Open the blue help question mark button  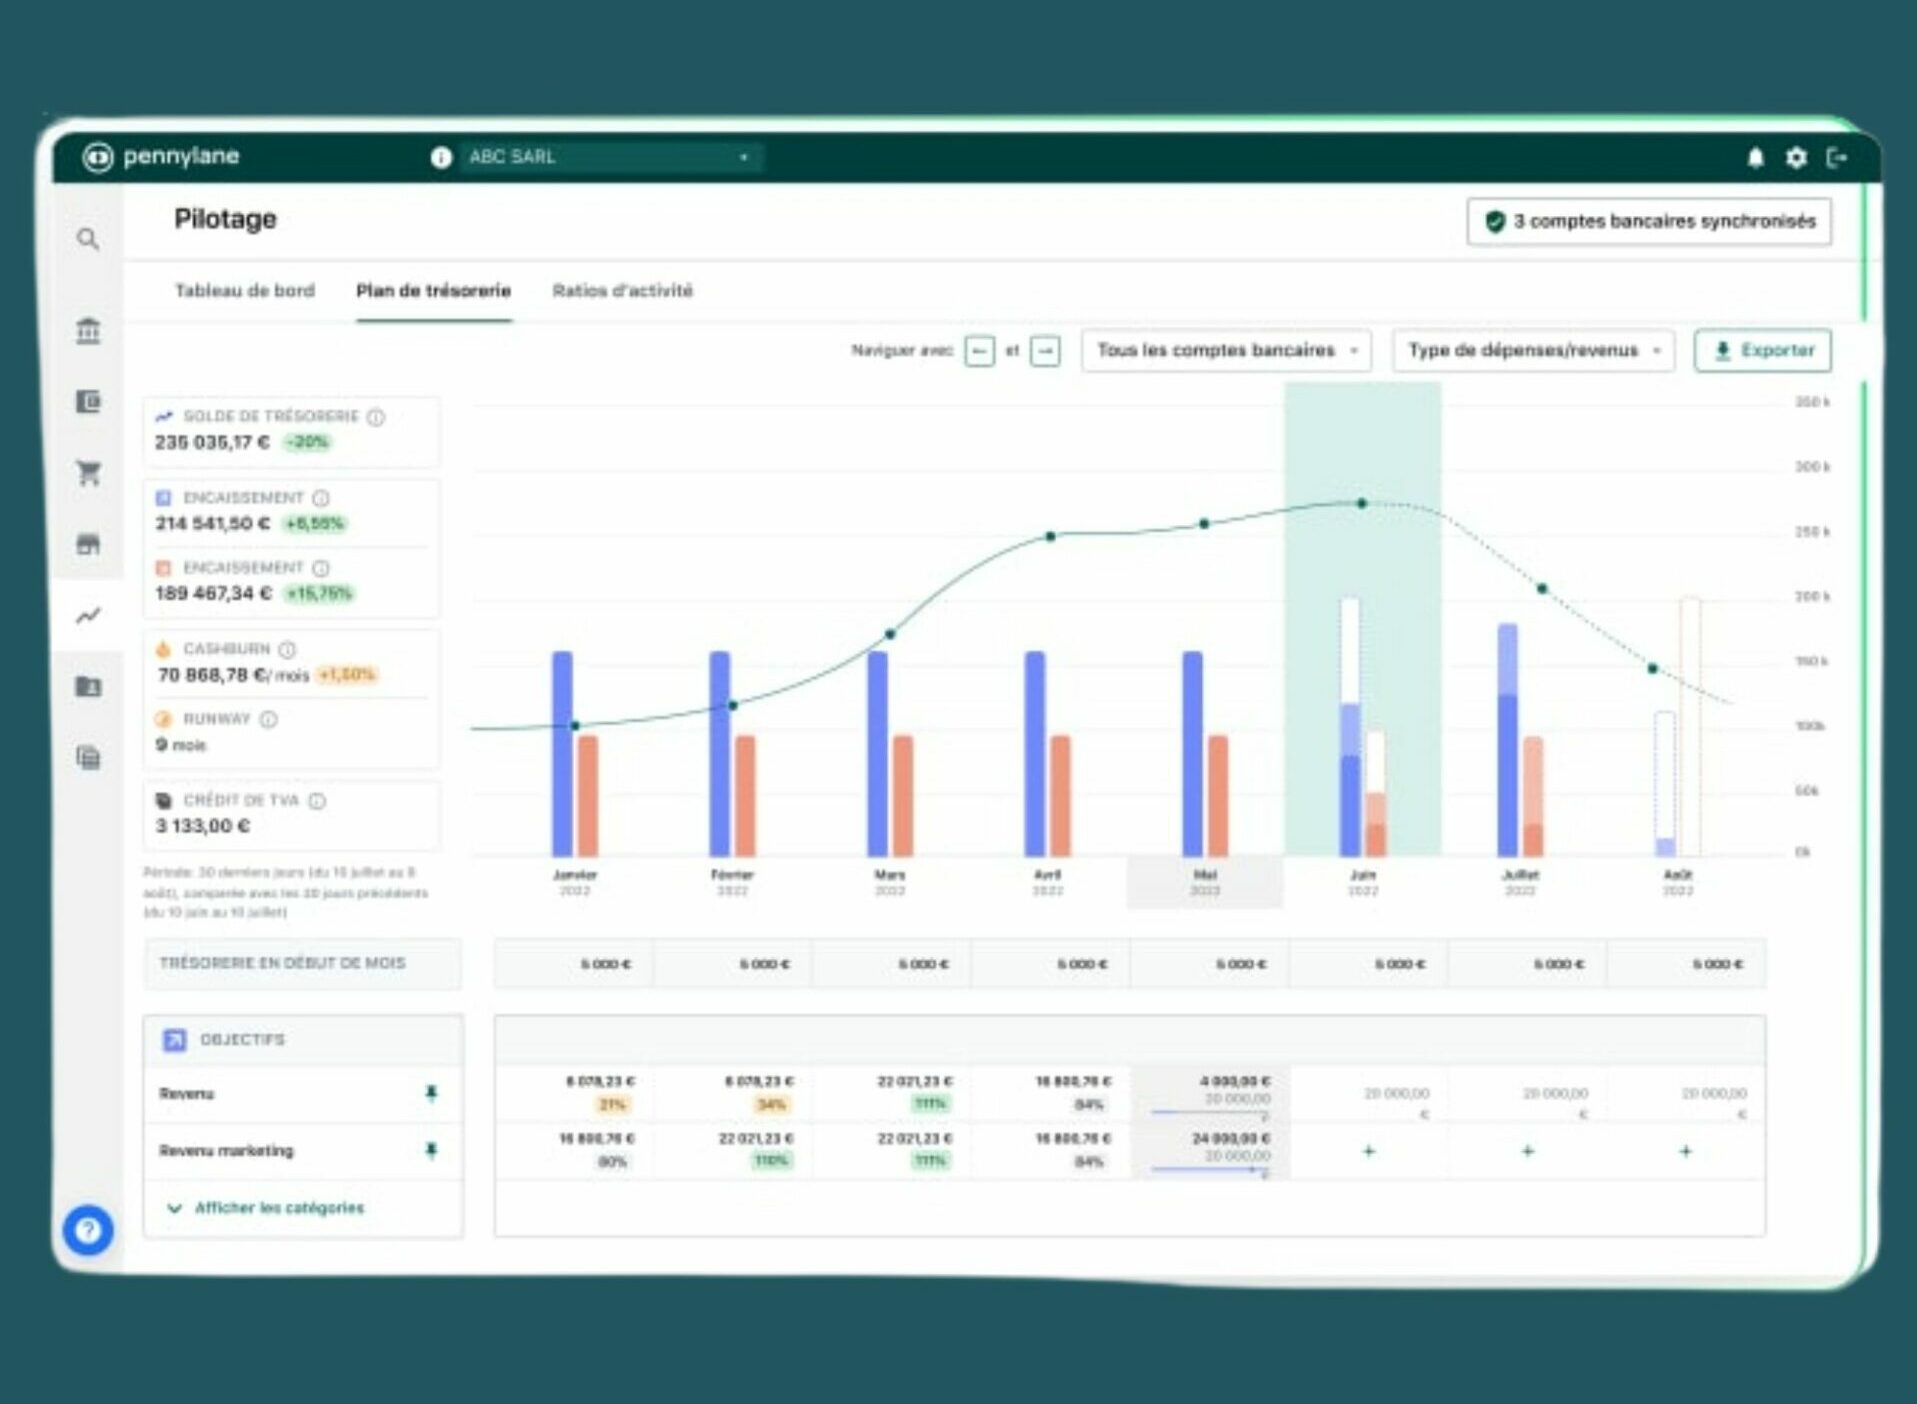(x=88, y=1229)
